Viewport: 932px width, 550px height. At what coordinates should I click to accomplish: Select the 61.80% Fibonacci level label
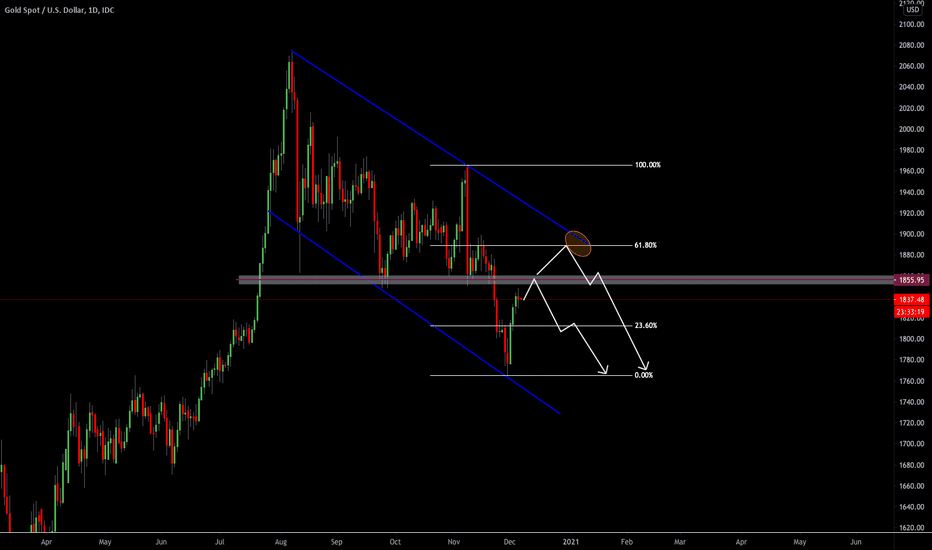646,245
